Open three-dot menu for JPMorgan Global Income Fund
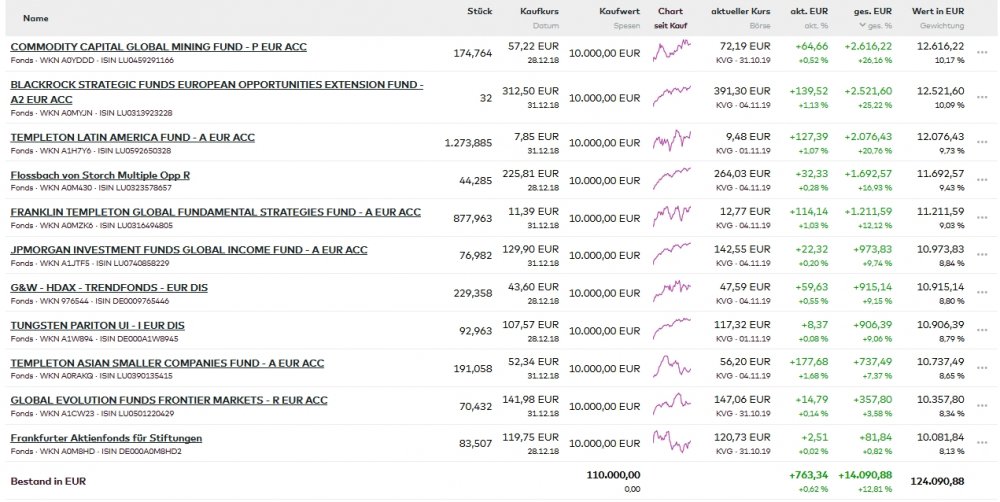1000x502 pixels. (981, 257)
